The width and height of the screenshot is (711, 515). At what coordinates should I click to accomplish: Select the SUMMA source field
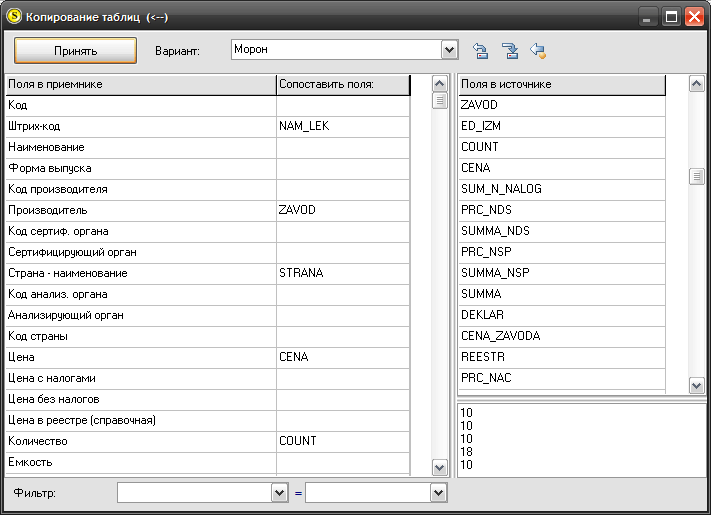pos(562,295)
